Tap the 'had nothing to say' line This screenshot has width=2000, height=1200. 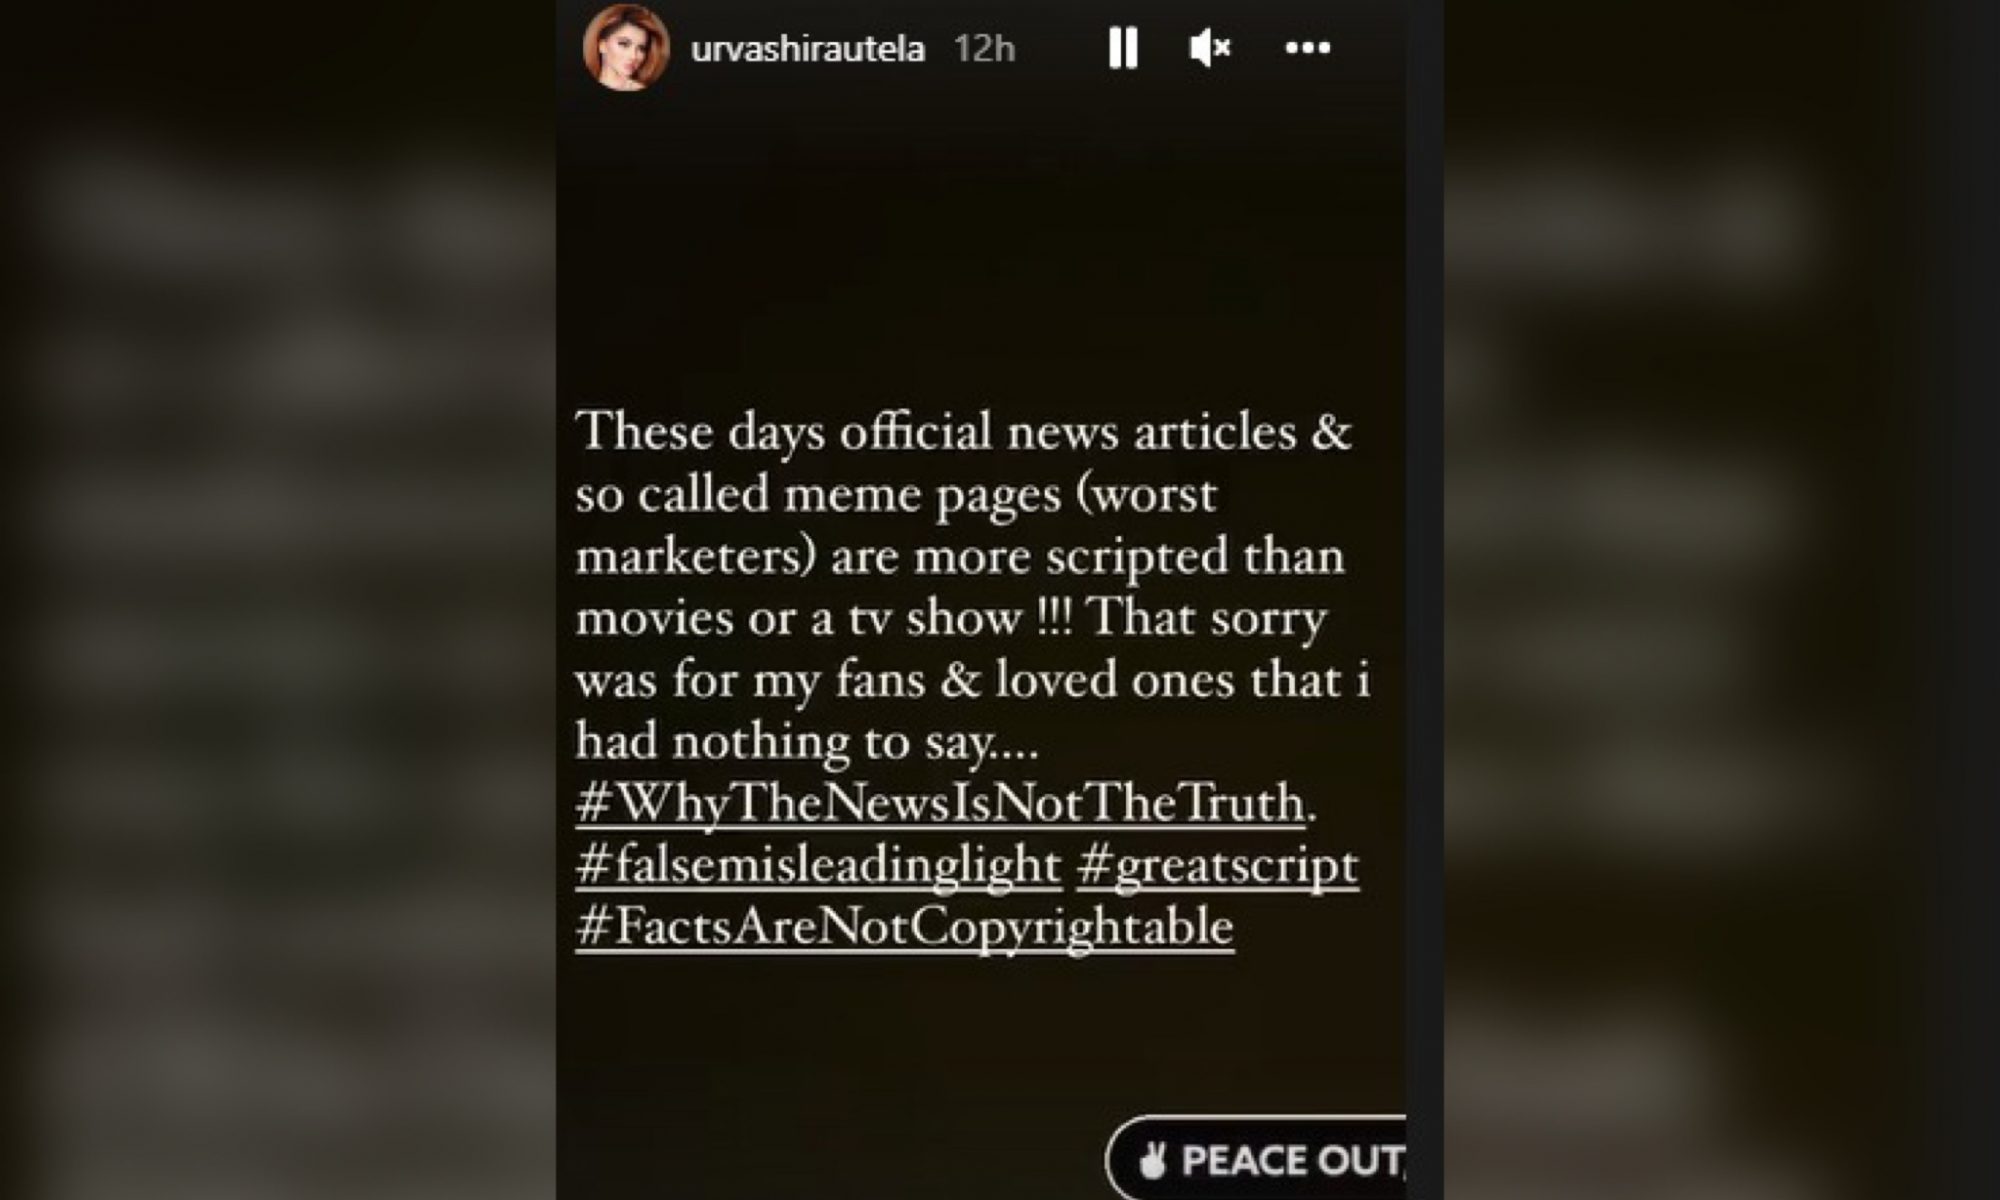(x=807, y=742)
